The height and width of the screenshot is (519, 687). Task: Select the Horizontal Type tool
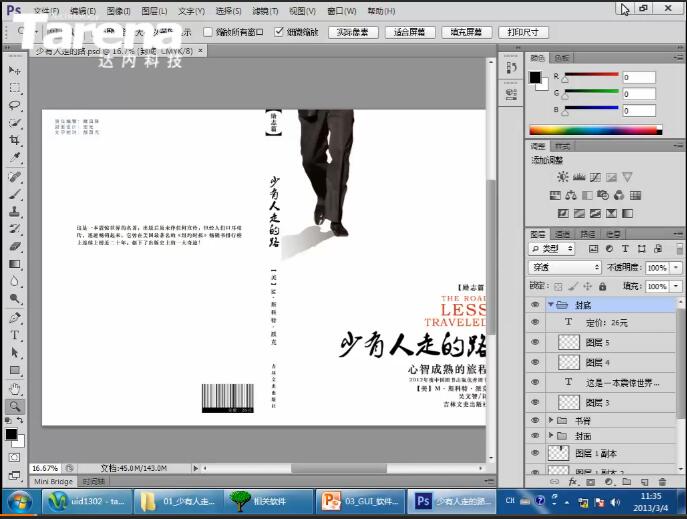point(14,335)
